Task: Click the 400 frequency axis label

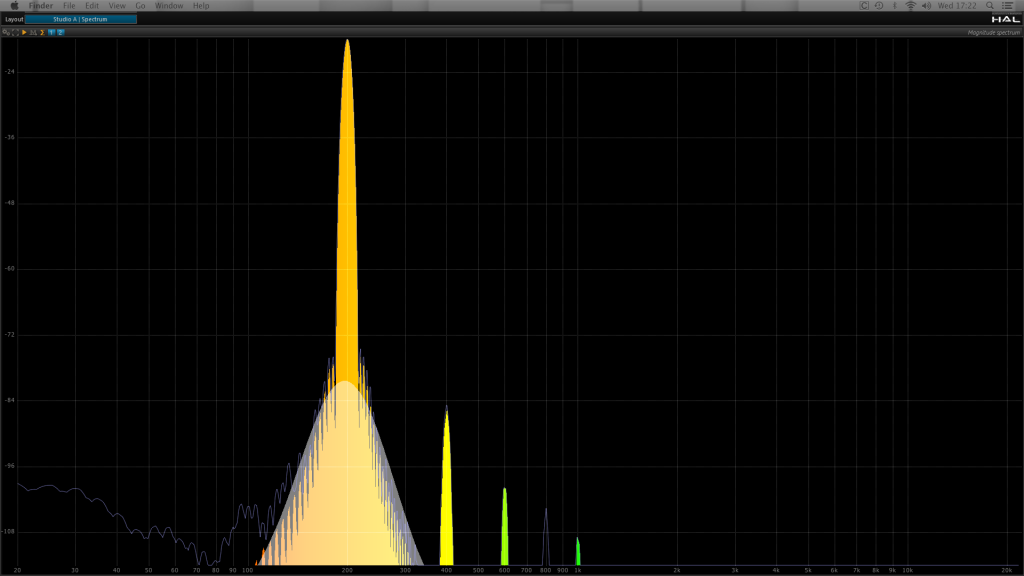Action: point(447,570)
